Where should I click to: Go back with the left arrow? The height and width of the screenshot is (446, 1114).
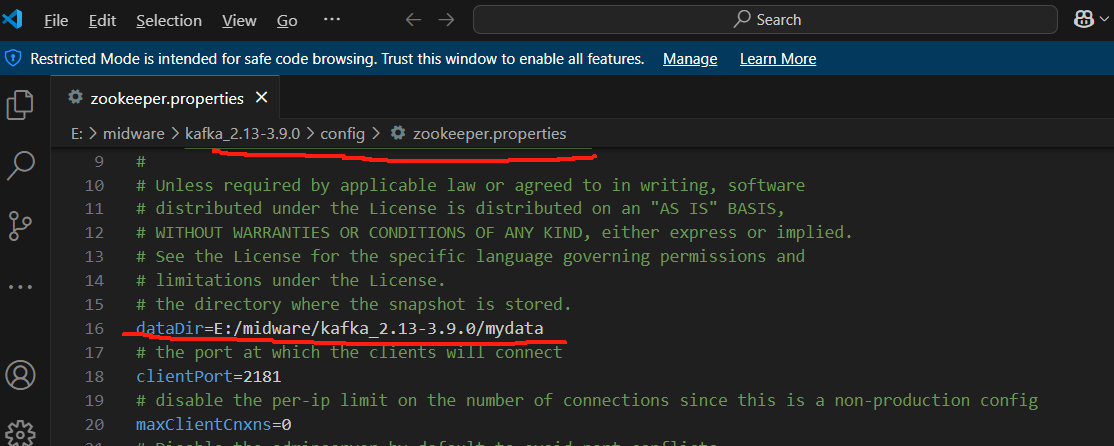coord(413,20)
